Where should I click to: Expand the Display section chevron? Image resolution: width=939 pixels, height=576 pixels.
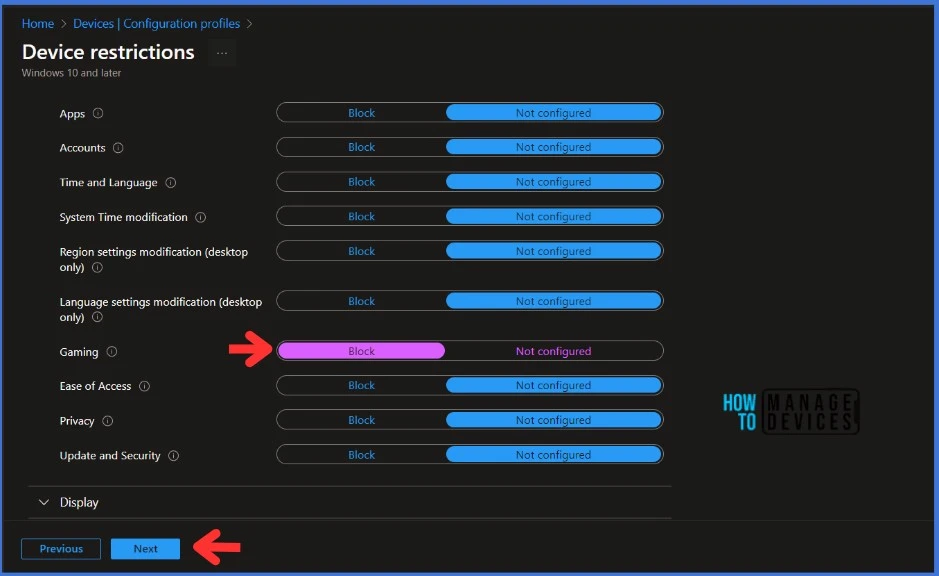tap(44, 502)
